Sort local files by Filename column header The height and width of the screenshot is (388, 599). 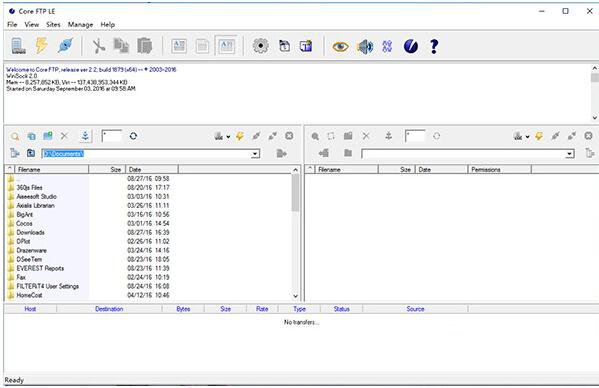coord(52,170)
